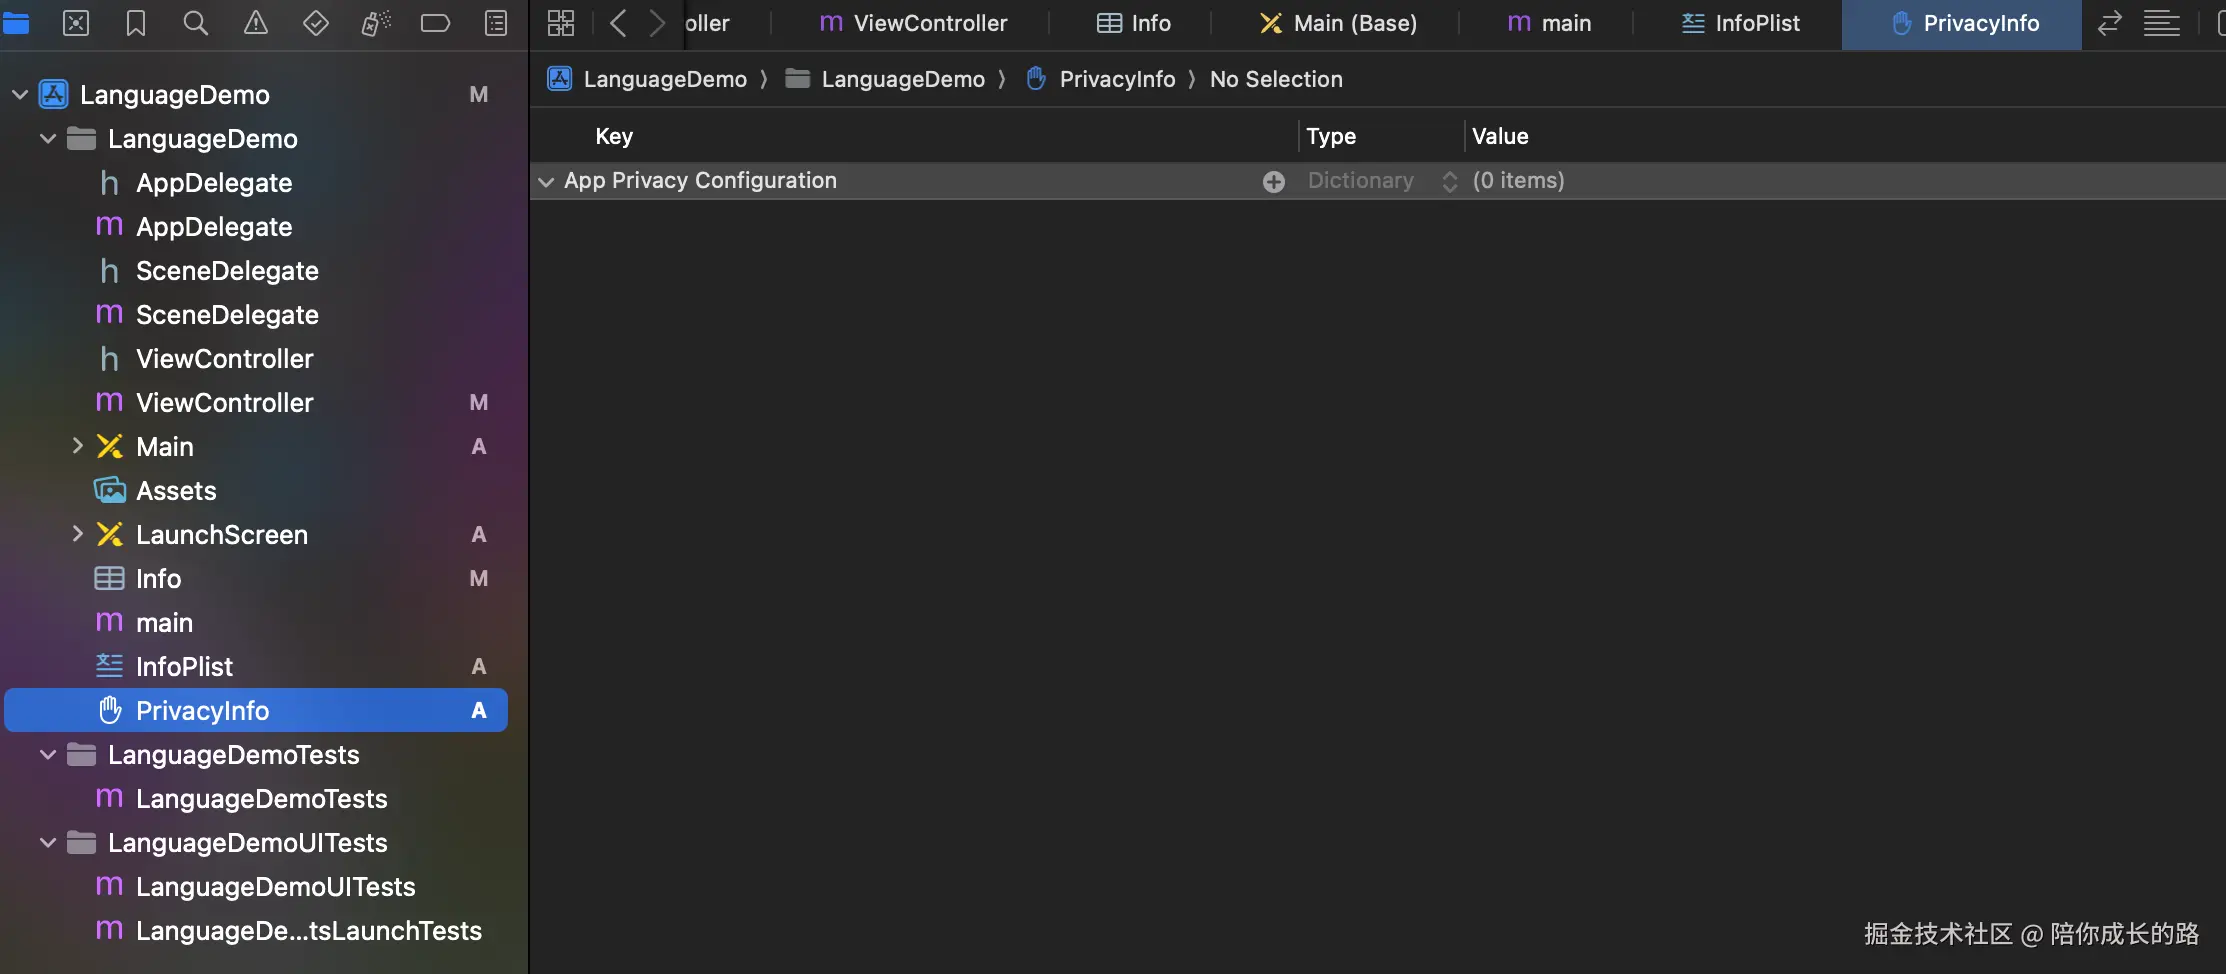Select the App Privacy Configuration key

pyautogui.click(x=700, y=181)
